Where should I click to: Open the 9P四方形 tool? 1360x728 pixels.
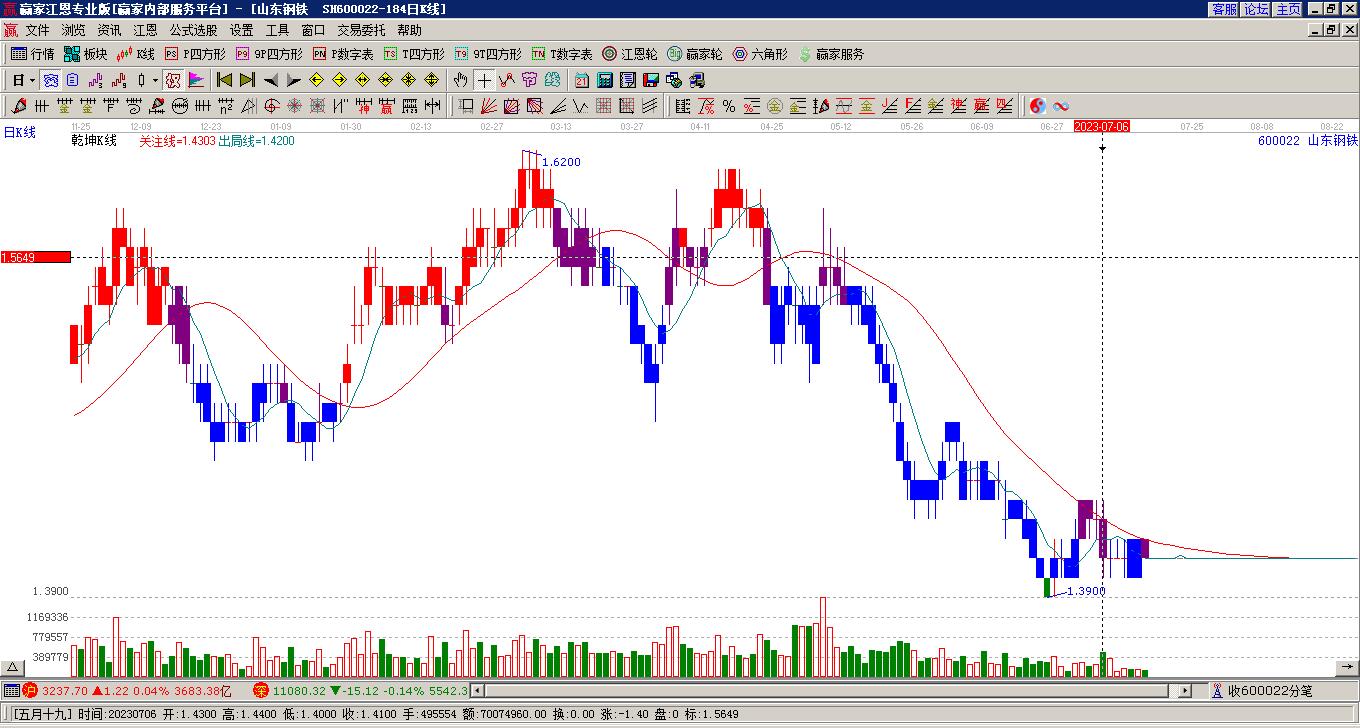coord(269,54)
